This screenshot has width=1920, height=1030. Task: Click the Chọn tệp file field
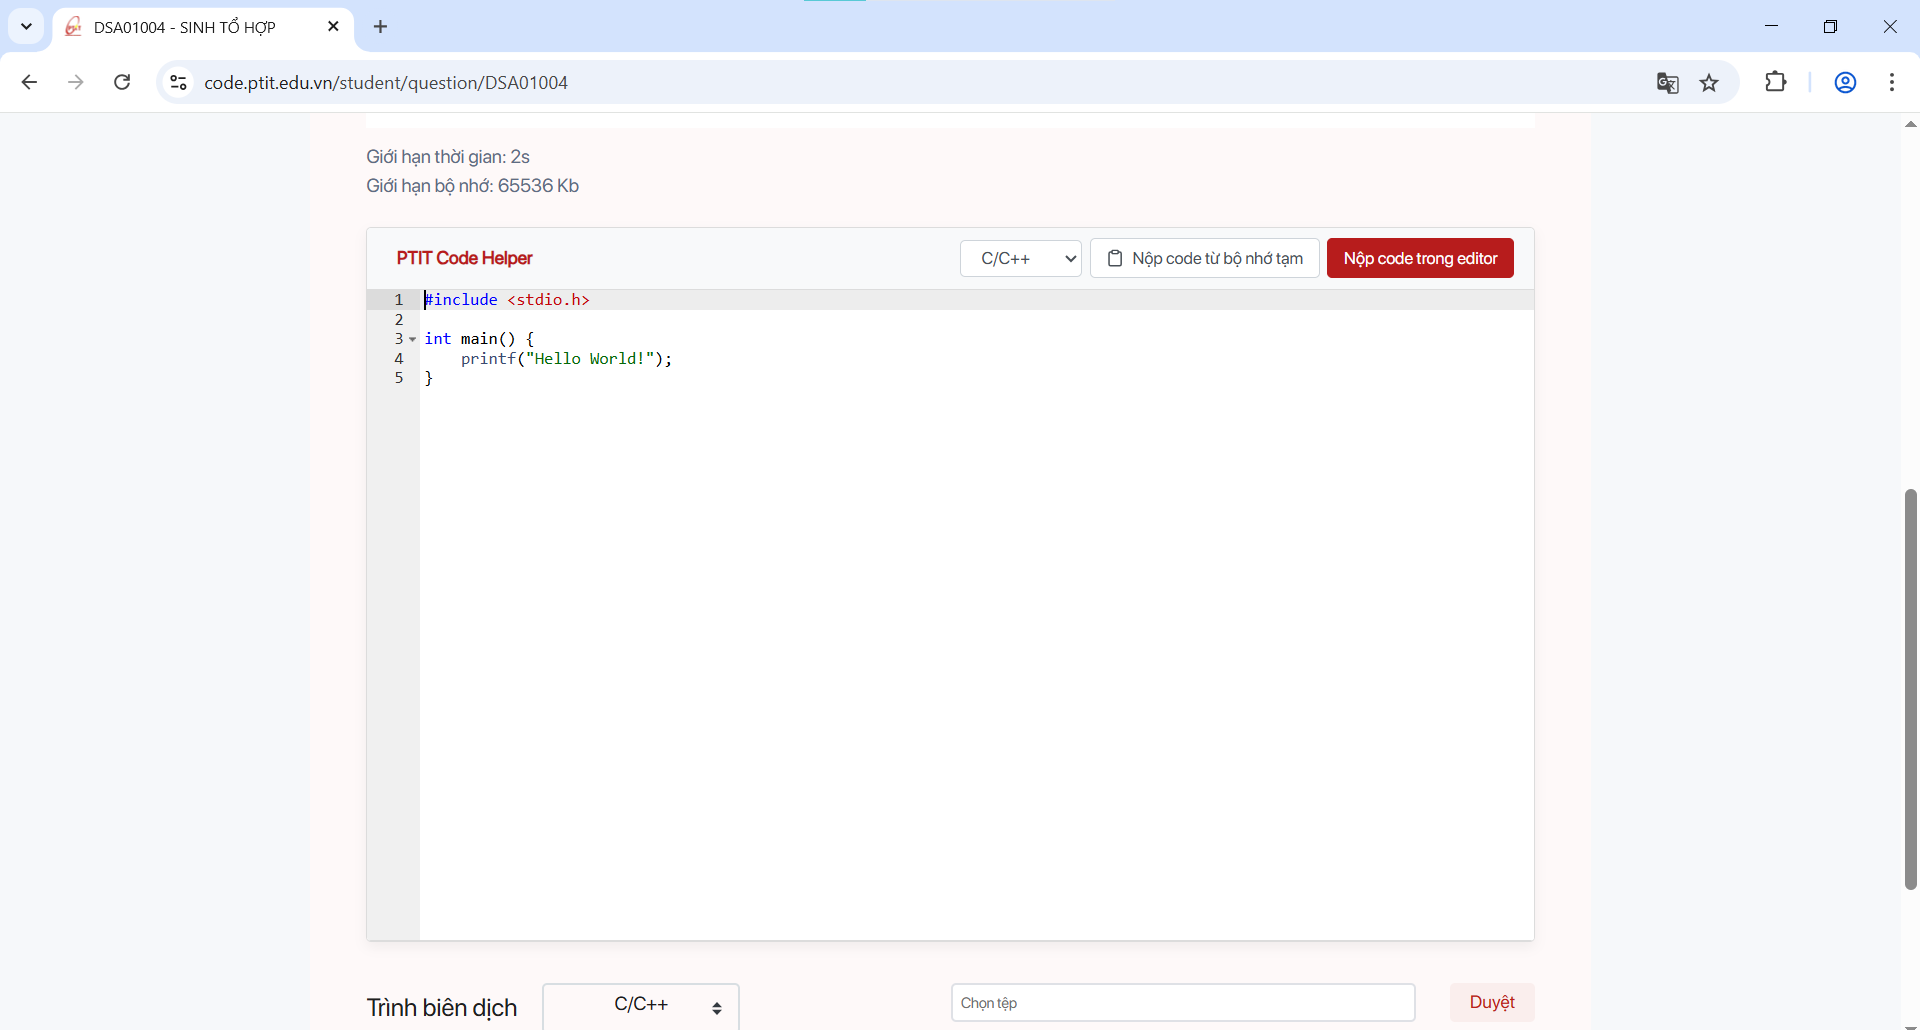pyautogui.click(x=1182, y=1002)
